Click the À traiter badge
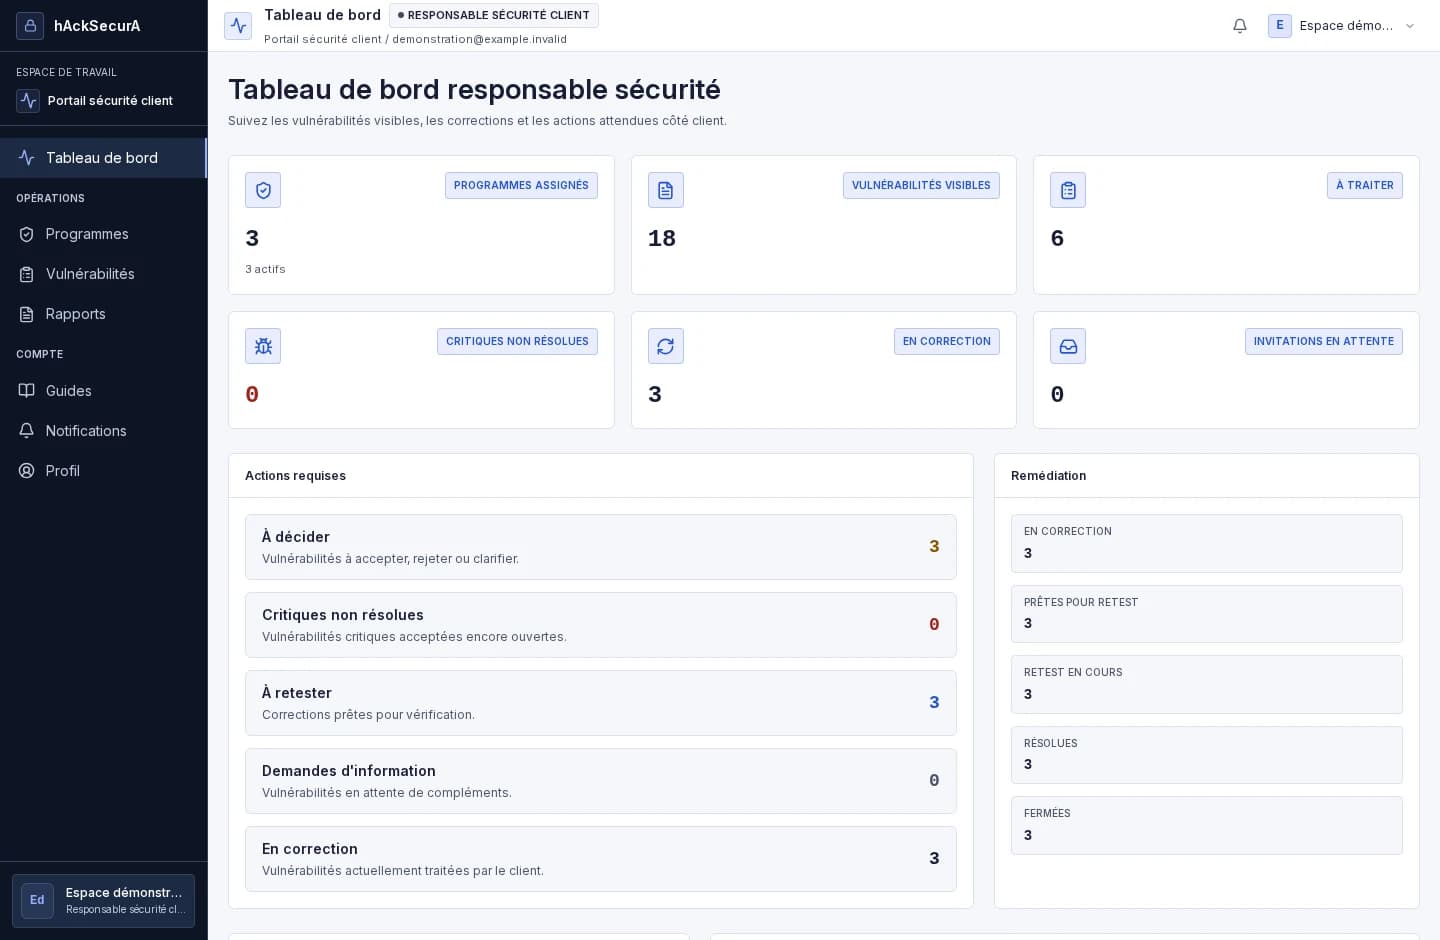The height and width of the screenshot is (940, 1440). pyautogui.click(x=1365, y=185)
